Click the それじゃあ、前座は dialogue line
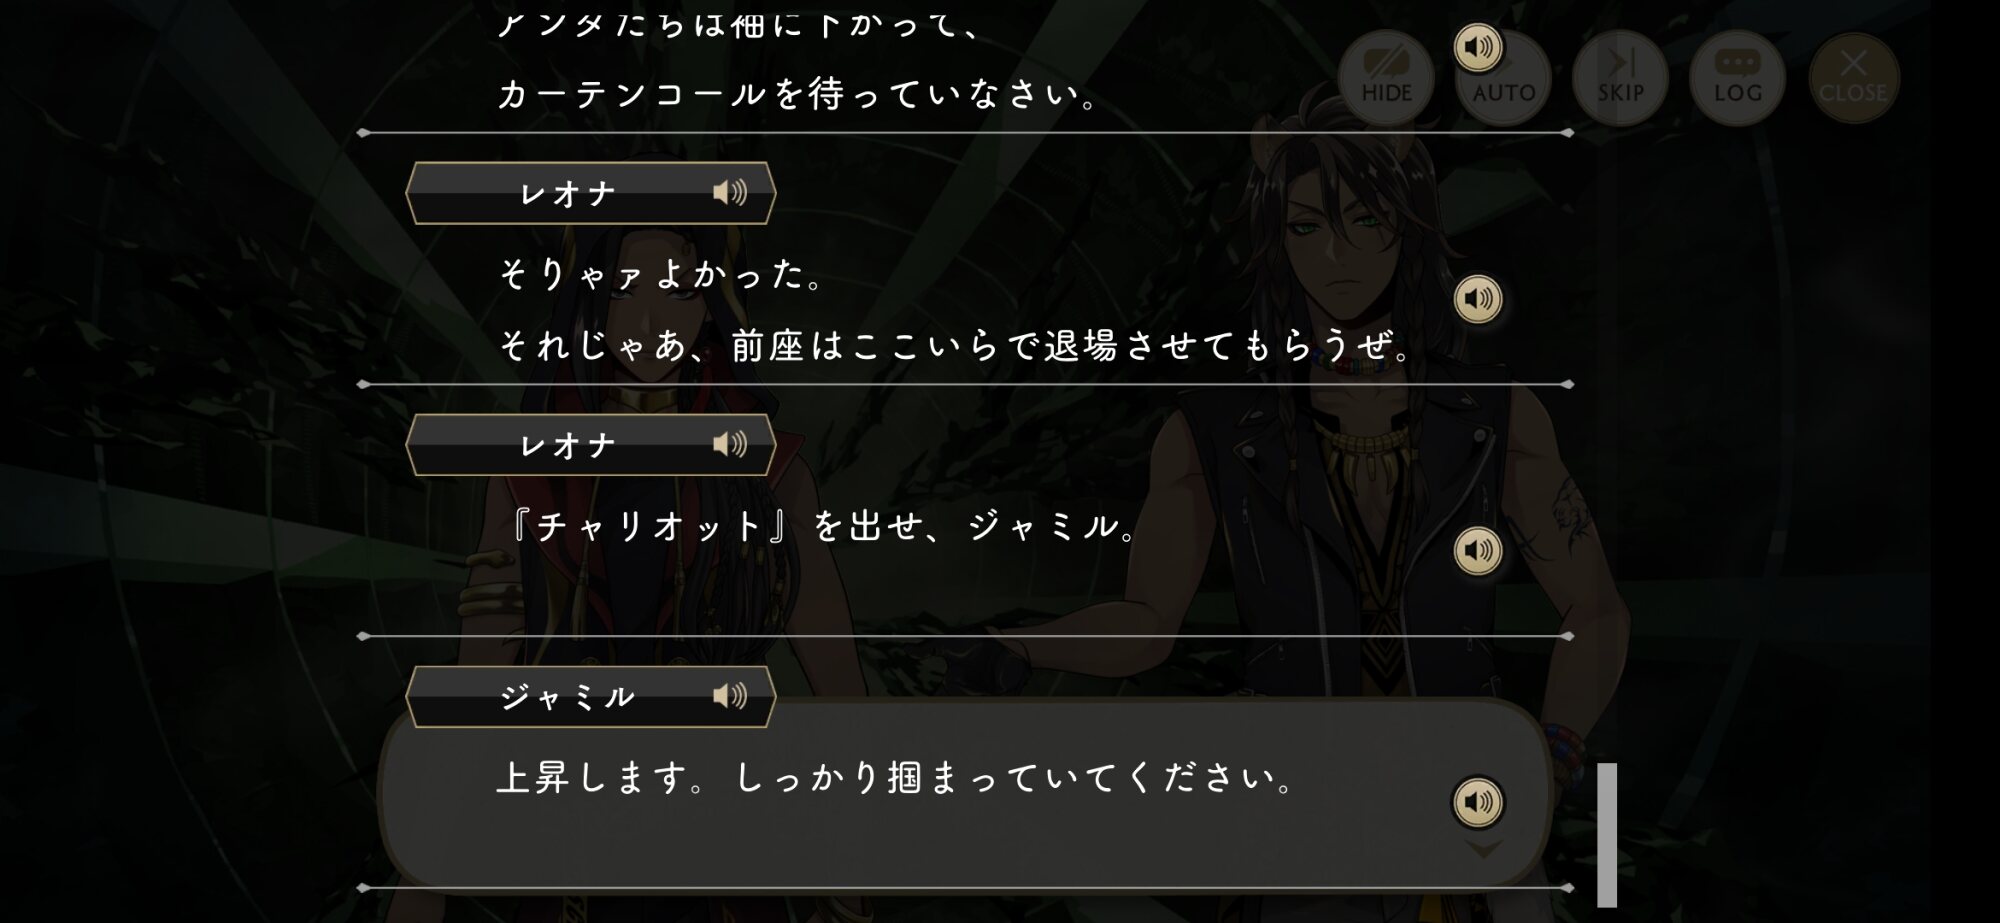The image size is (2000, 923). 957,346
